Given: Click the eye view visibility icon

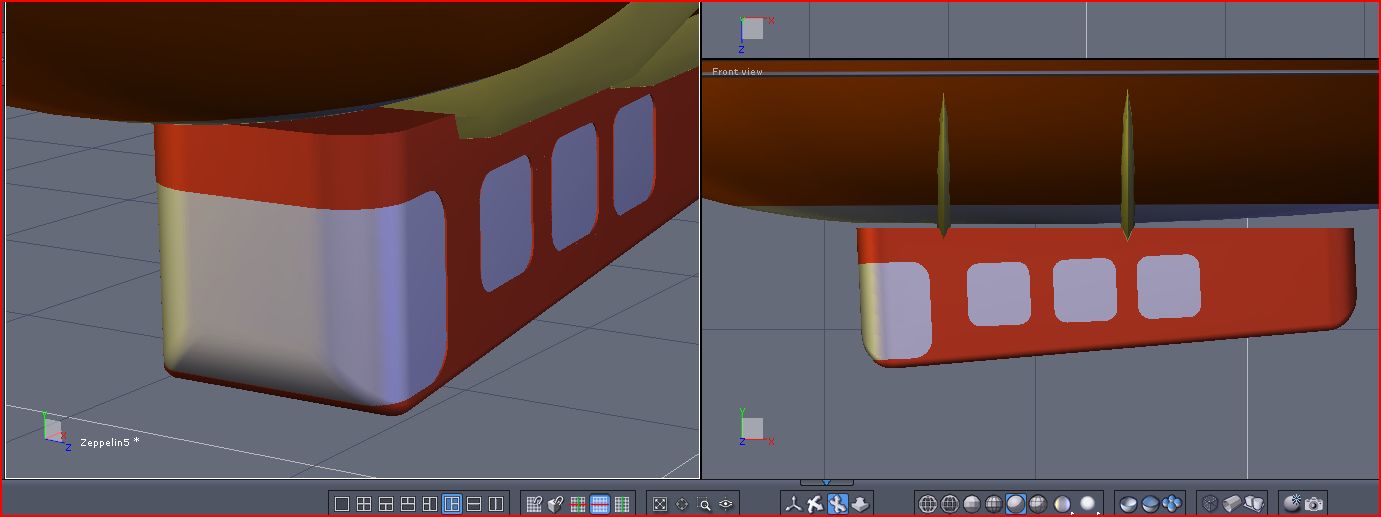Looking at the screenshot, I should click(x=726, y=504).
